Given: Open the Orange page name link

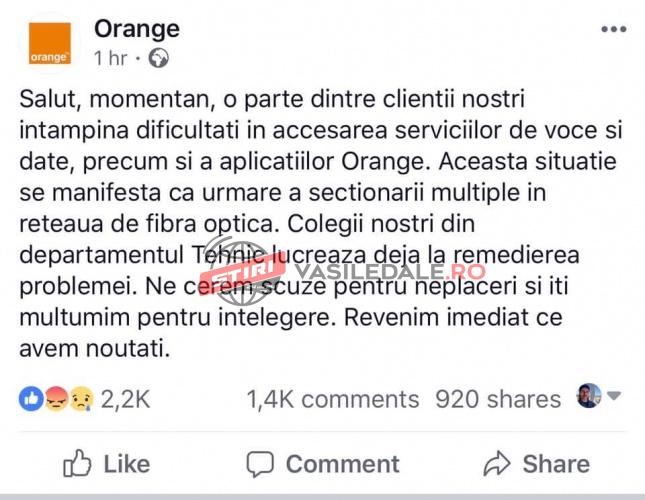Looking at the screenshot, I should [137, 28].
